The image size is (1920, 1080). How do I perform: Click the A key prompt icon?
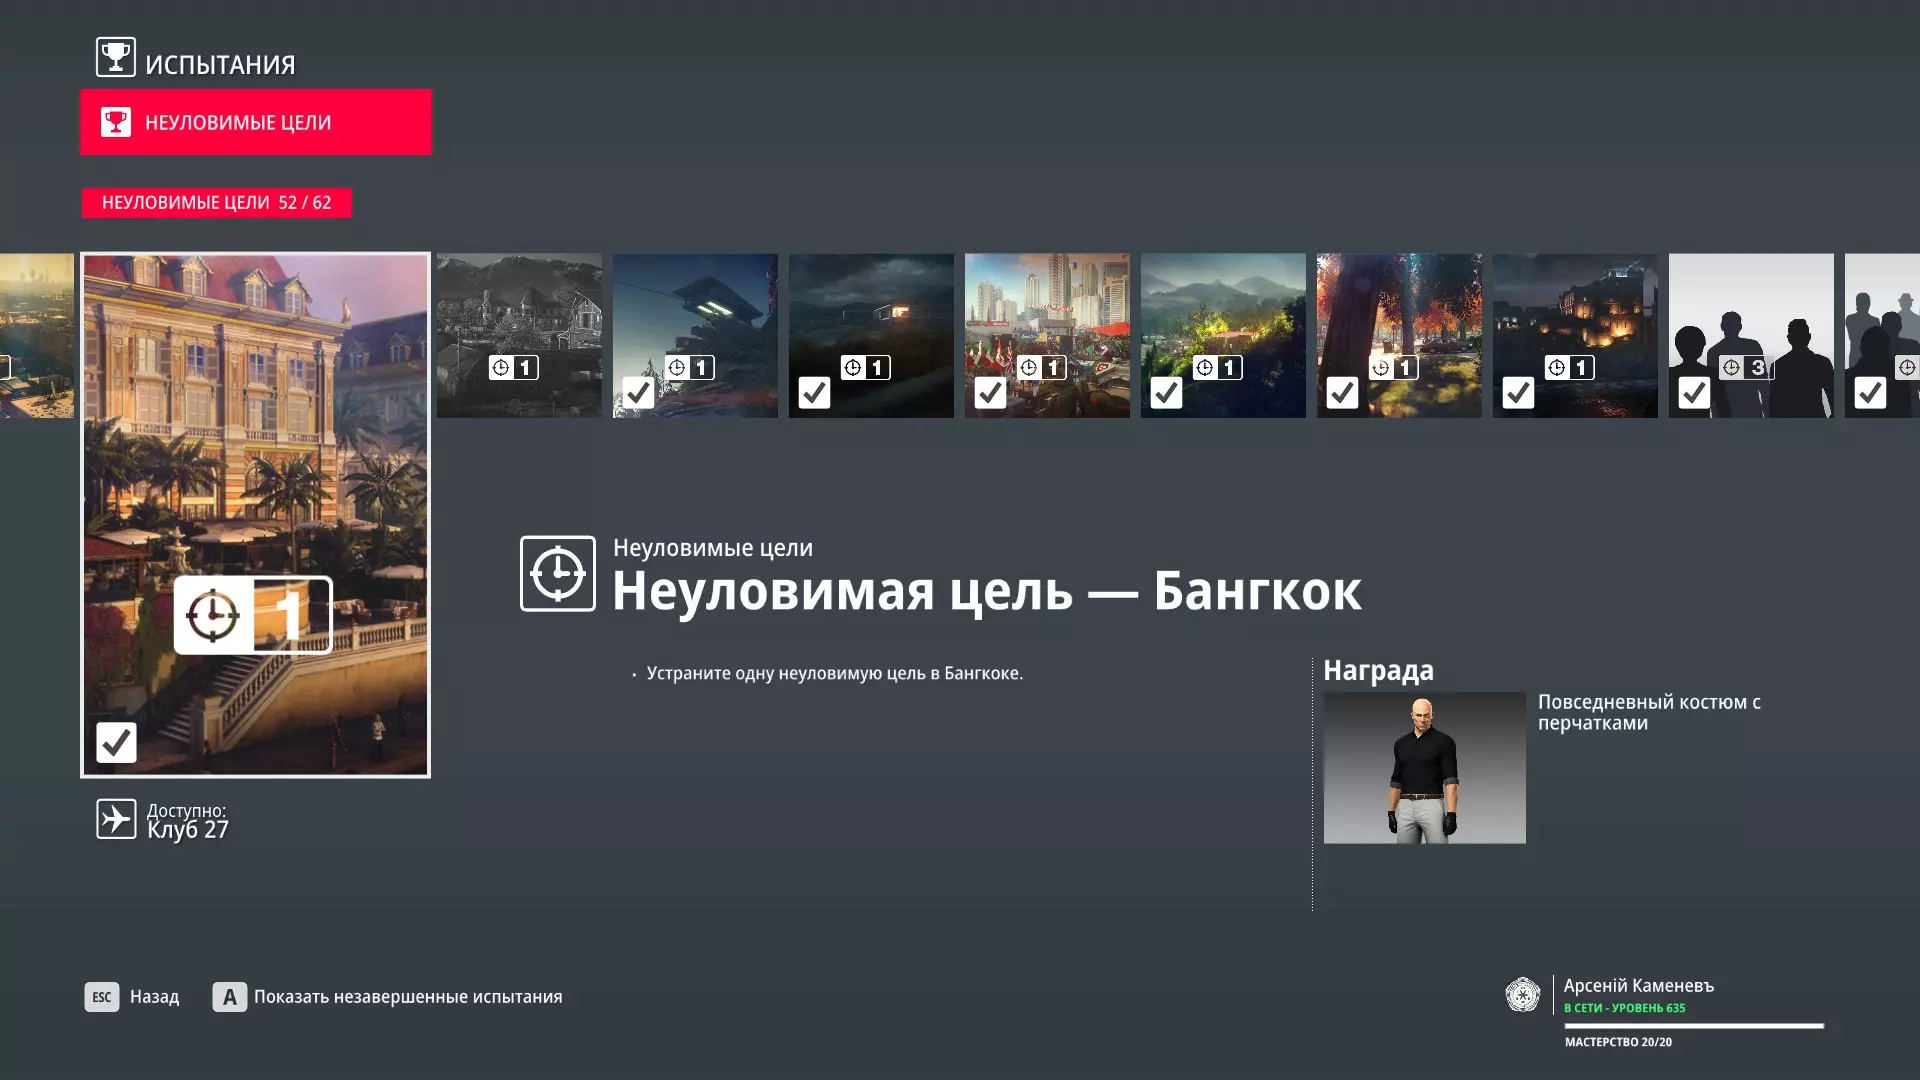tap(229, 997)
